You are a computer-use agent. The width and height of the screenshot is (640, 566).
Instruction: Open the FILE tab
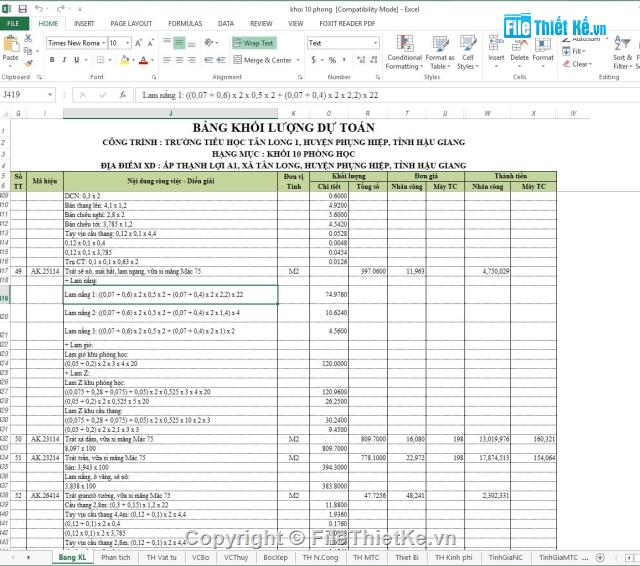13,24
